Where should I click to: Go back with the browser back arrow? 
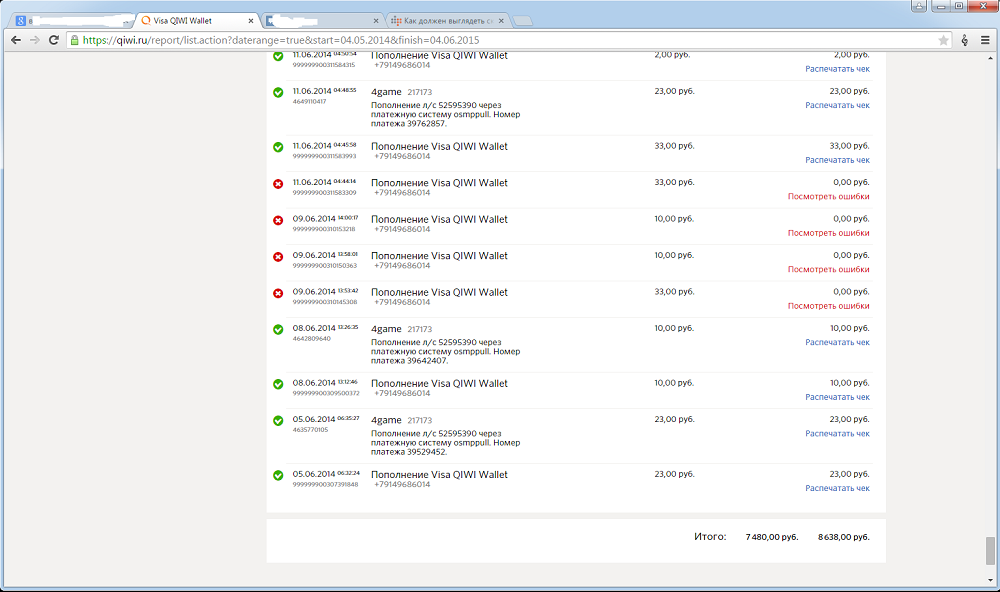pos(16,40)
